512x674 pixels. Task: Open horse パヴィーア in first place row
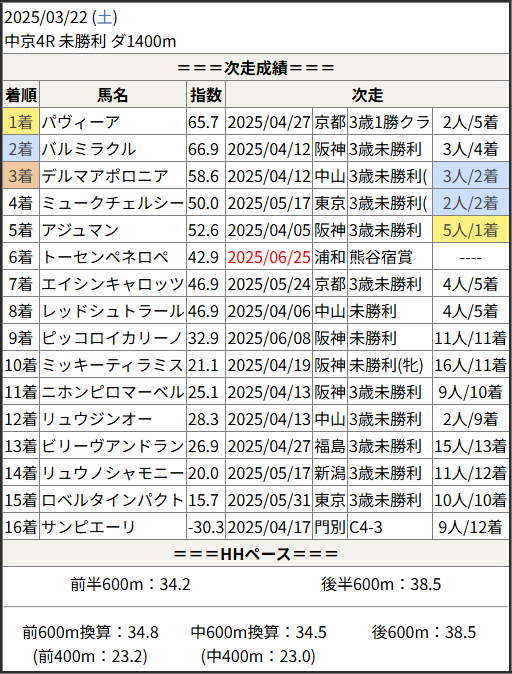pos(80,122)
